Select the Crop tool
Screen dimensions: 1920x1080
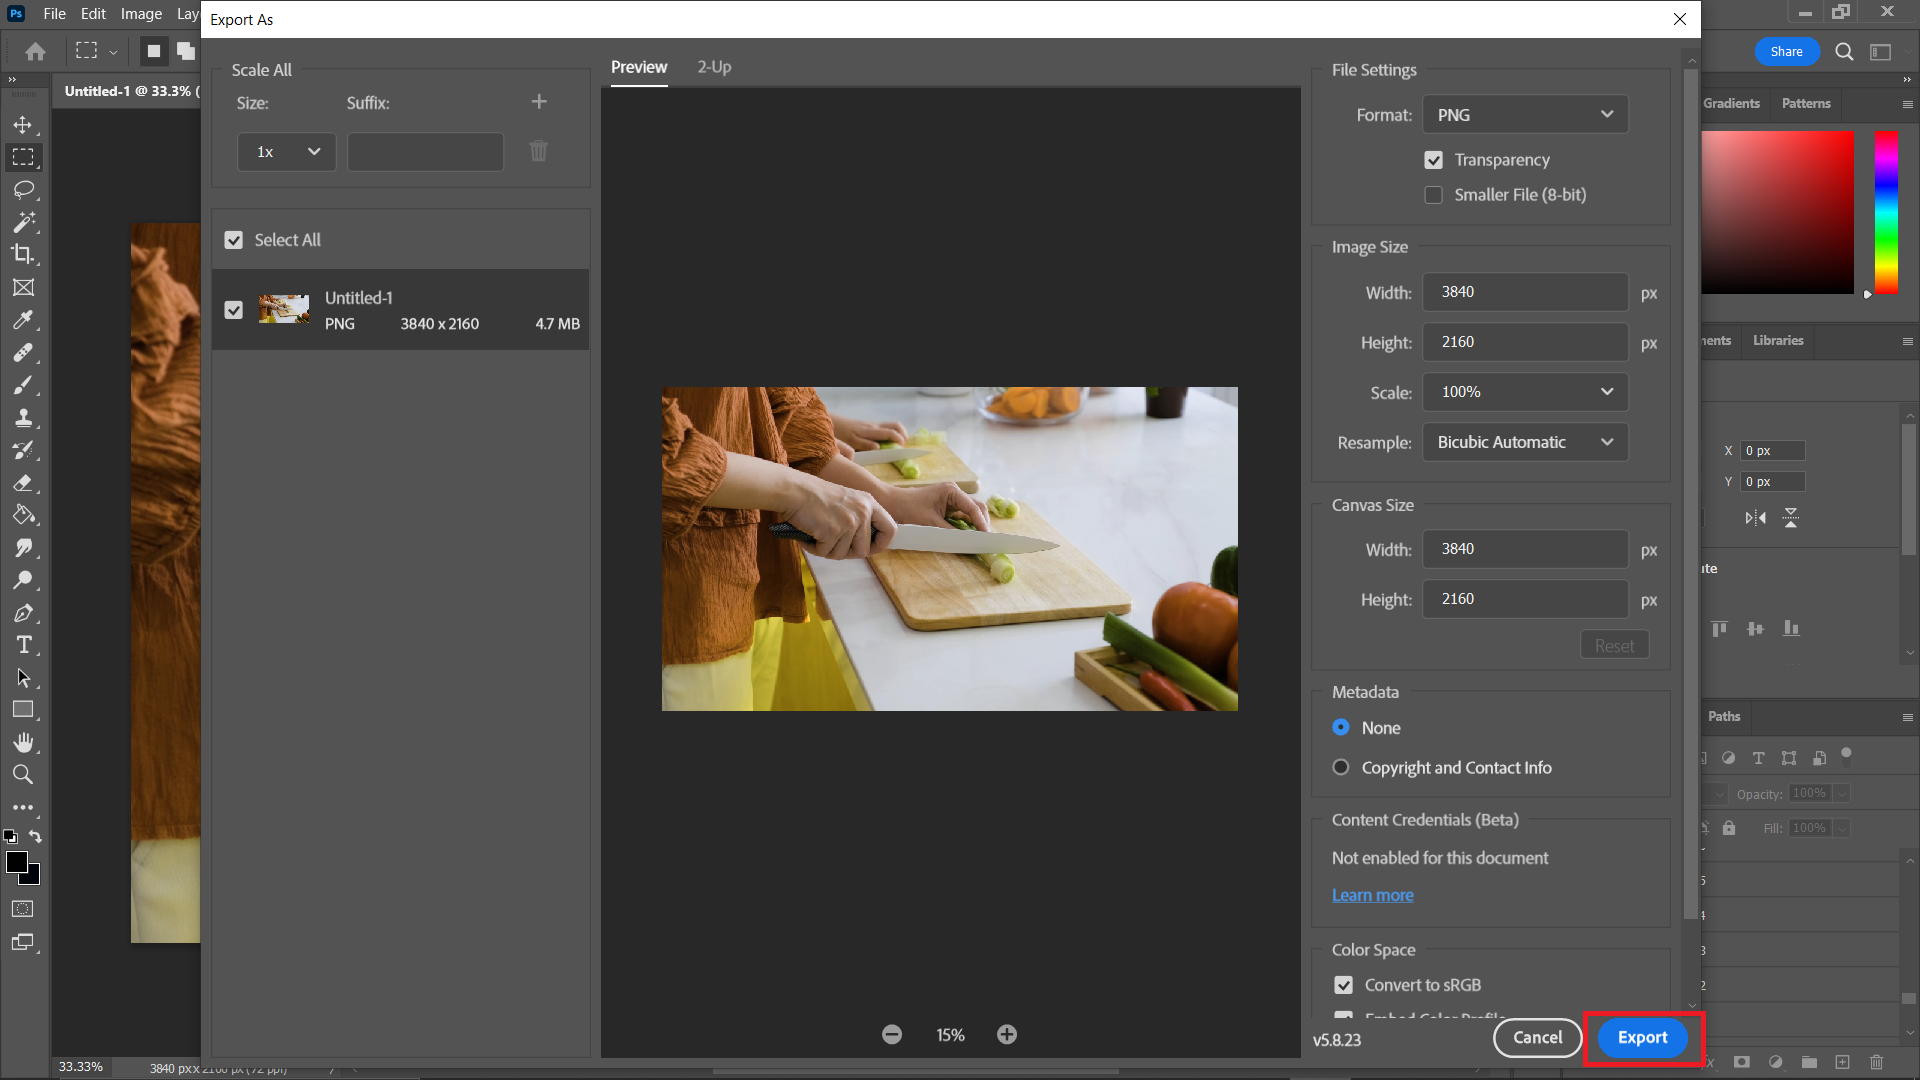(25, 254)
